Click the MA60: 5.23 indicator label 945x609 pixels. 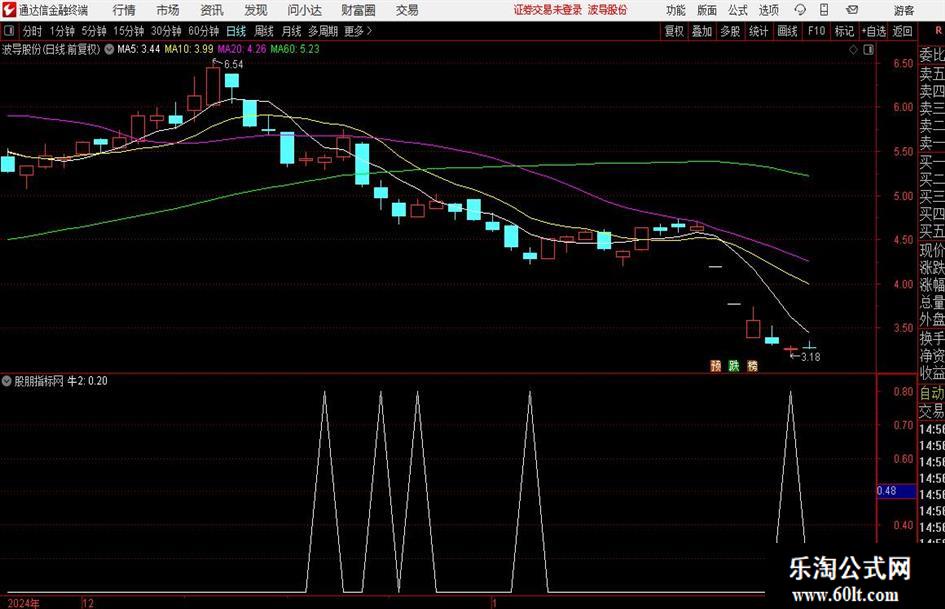pos(295,49)
